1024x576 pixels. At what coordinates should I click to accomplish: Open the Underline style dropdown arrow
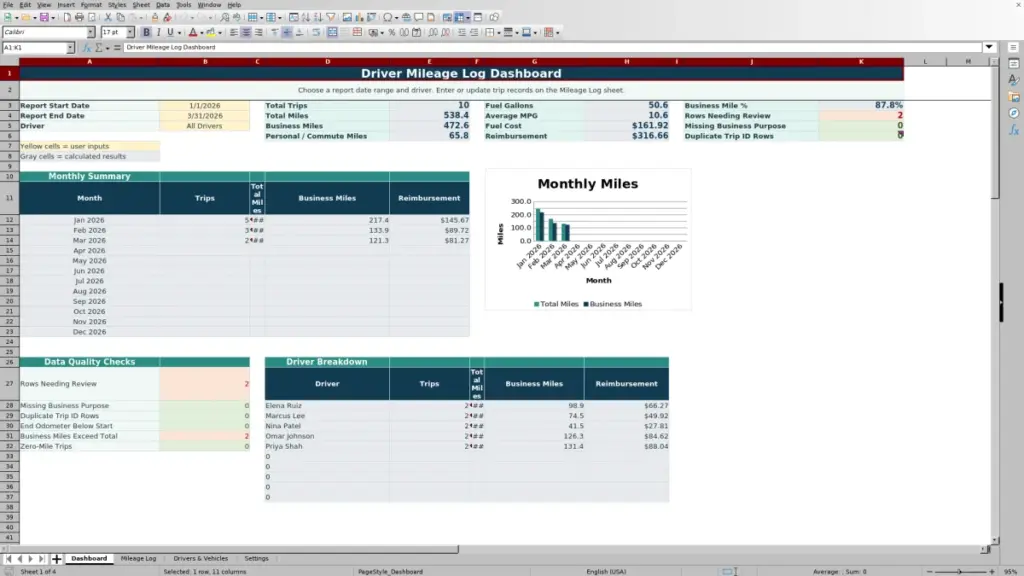179,32
